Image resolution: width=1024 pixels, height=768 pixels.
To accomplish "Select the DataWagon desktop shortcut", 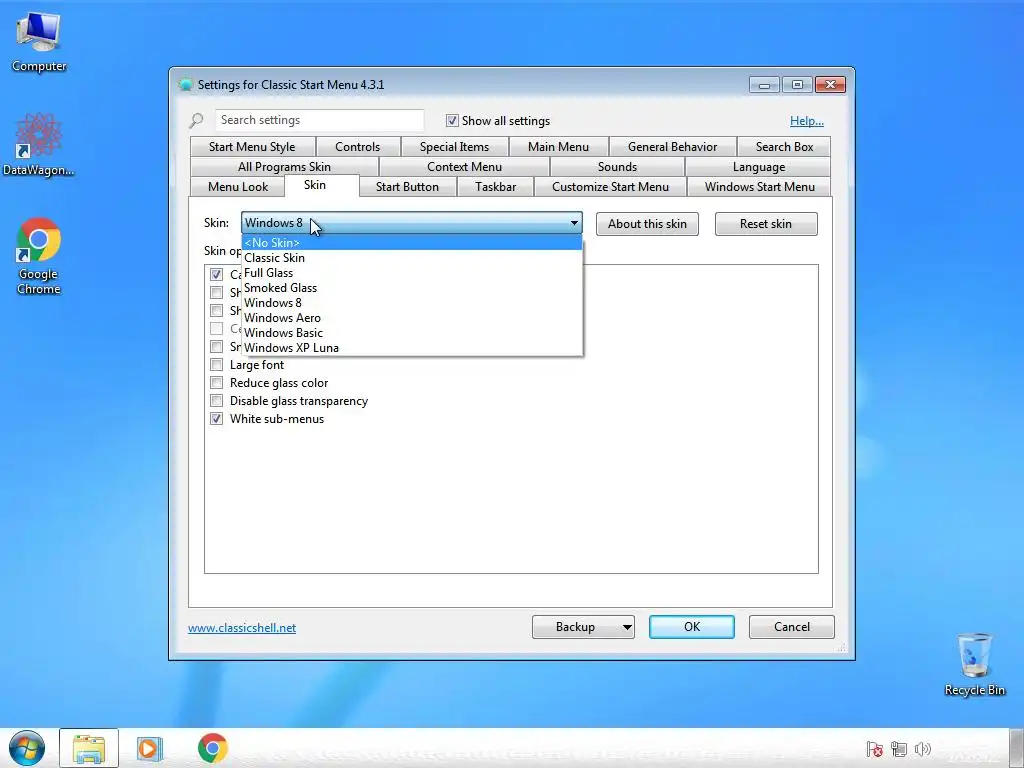I will [x=38, y=144].
